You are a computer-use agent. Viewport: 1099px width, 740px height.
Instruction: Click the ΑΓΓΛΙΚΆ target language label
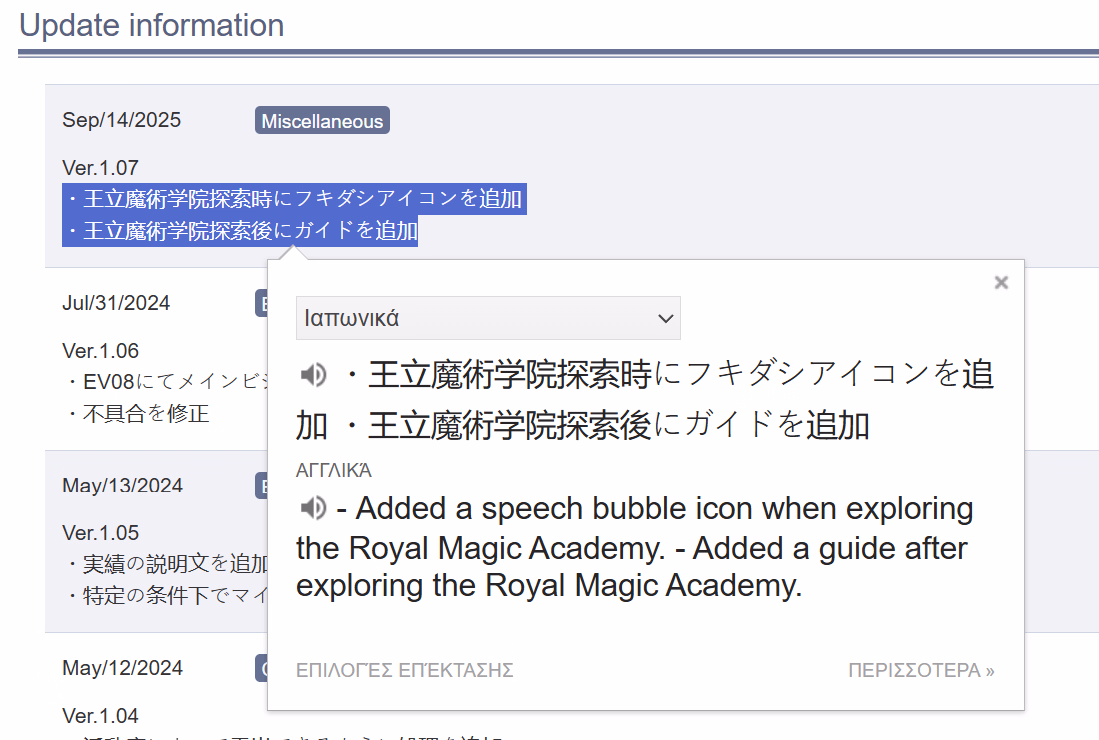(334, 471)
